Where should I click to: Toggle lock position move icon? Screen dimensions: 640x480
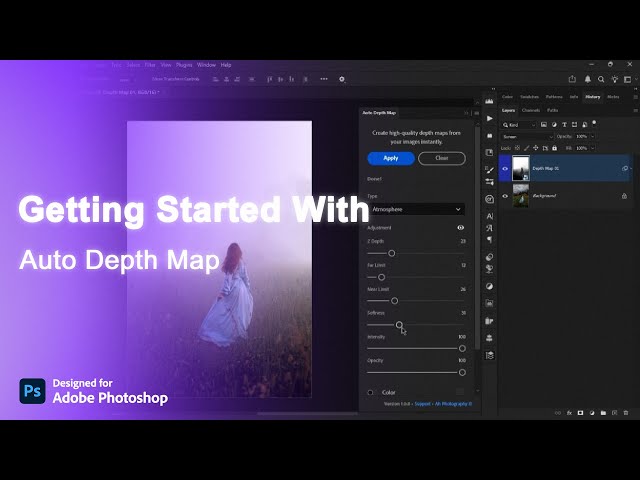(x=536, y=148)
